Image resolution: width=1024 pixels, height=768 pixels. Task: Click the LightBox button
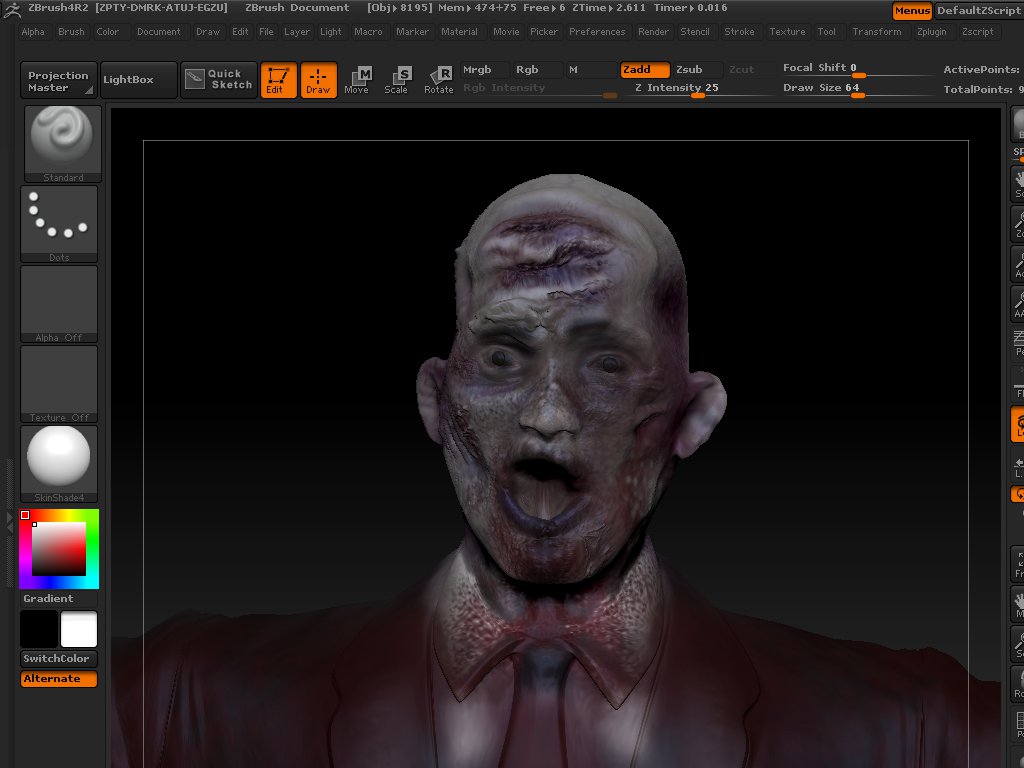coord(128,79)
